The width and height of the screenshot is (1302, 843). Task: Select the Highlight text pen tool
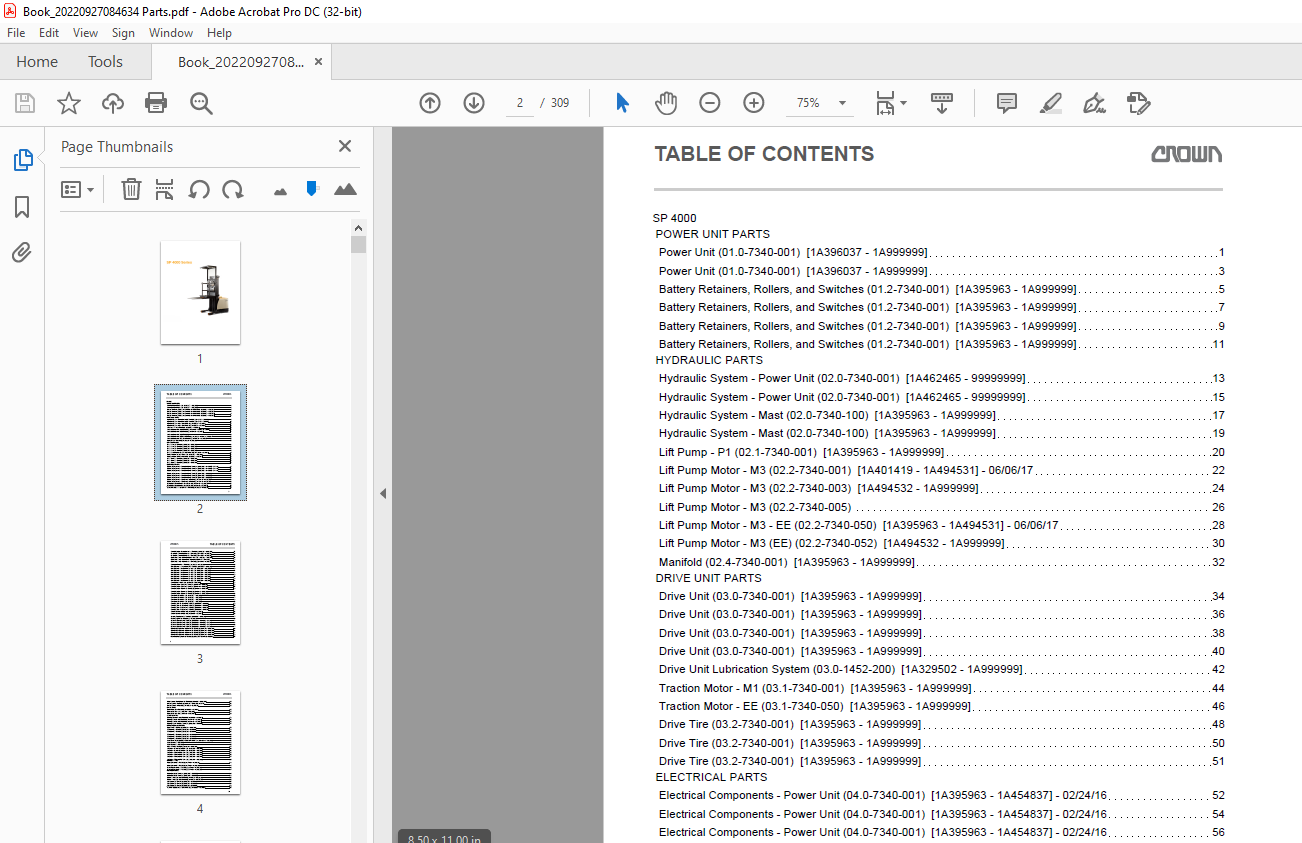(x=1050, y=103)
